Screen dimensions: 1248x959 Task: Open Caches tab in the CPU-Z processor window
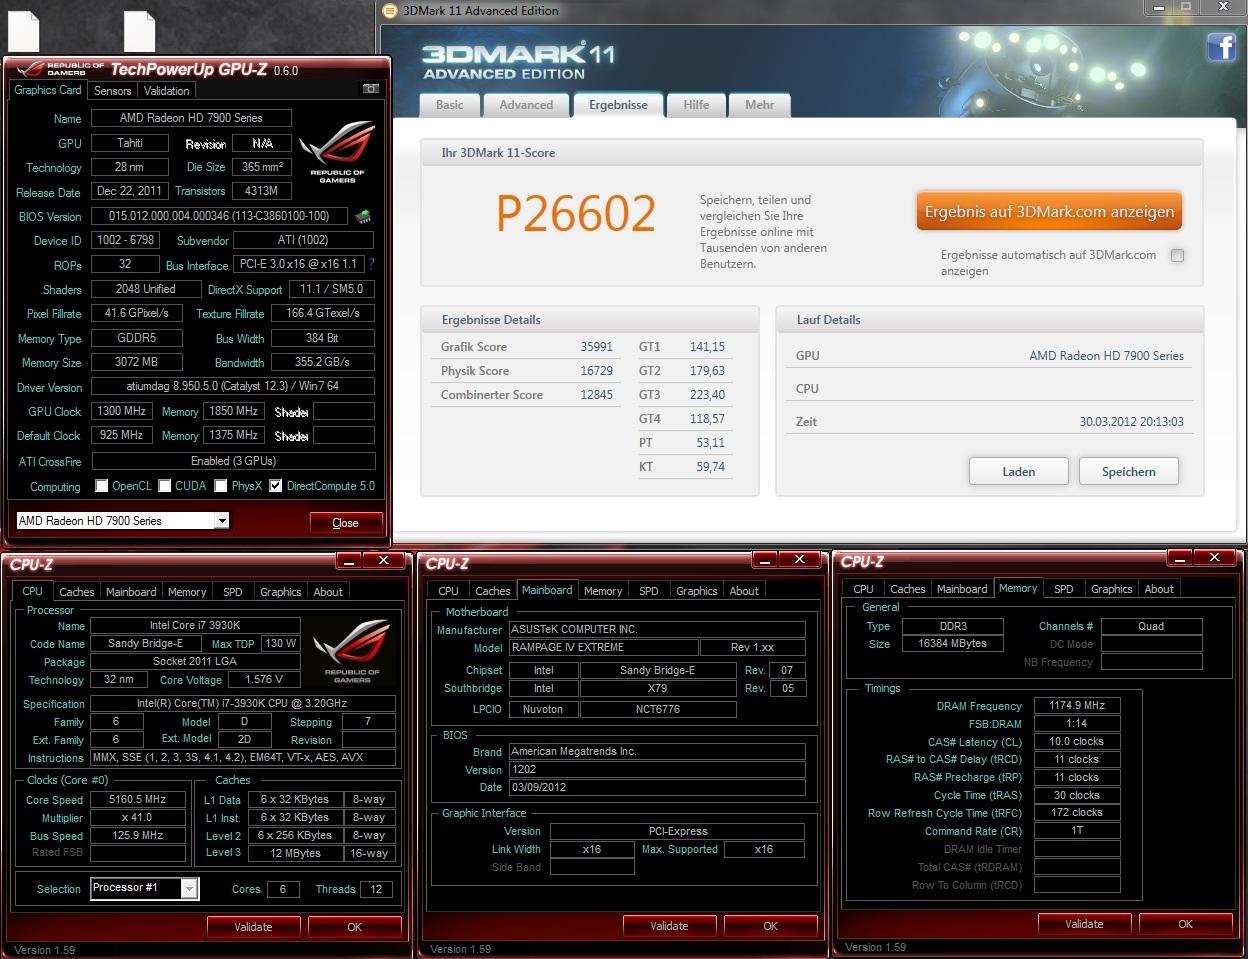click(x=77, y=592)
